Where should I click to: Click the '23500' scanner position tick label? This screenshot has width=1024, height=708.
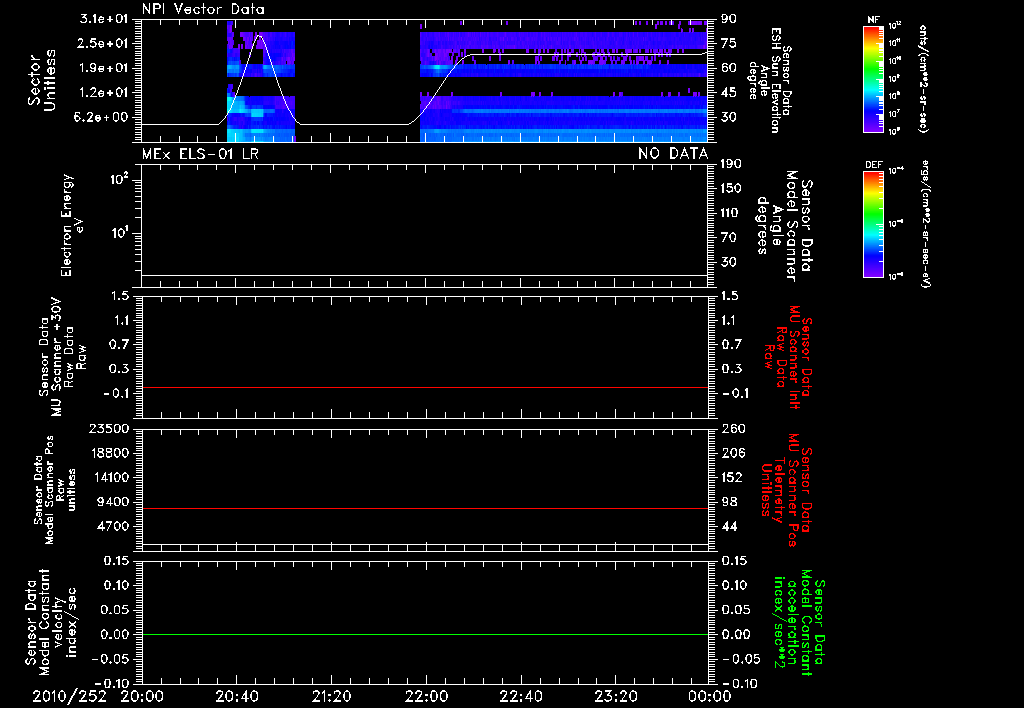click(x=109, y=428)
